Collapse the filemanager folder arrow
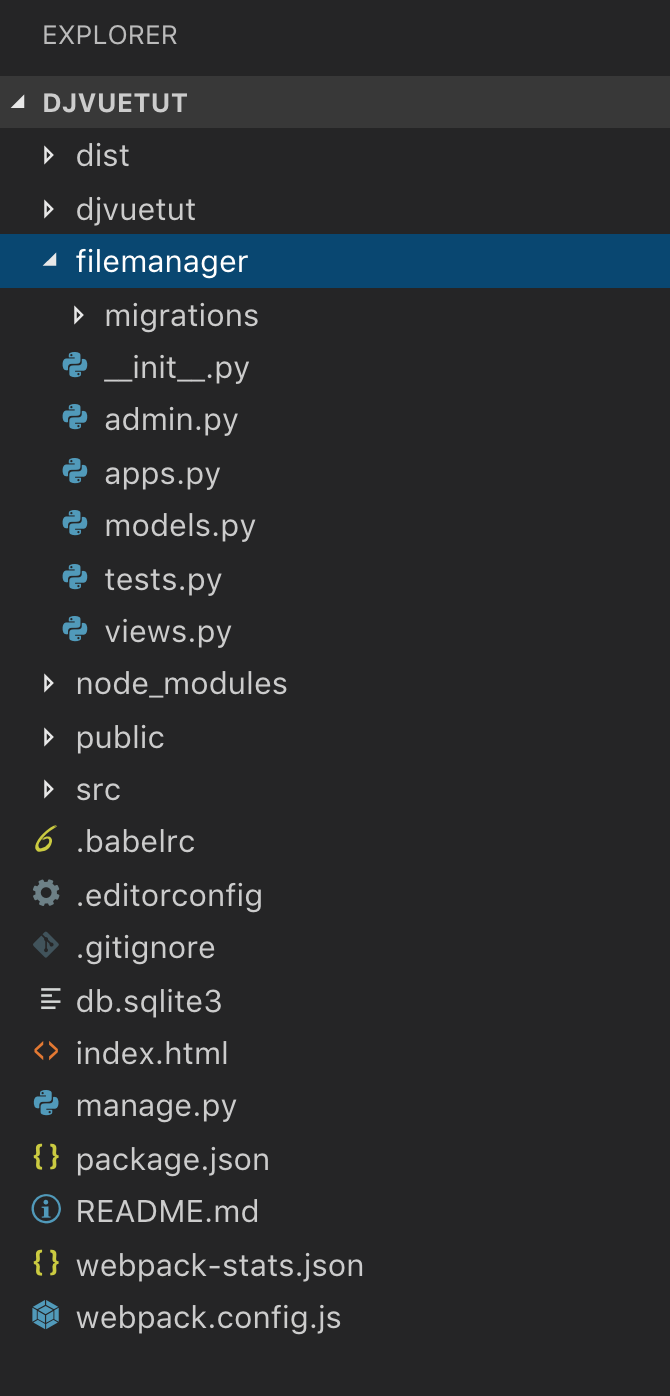This screenshot has width=670, height=1396. coord(48,261)
